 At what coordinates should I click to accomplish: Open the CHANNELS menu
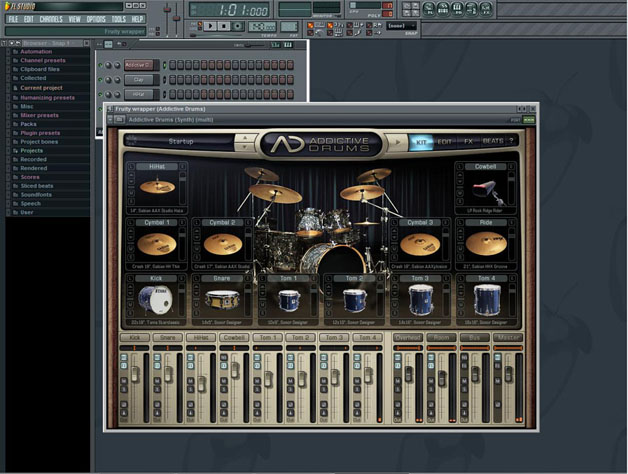[51, 19]
